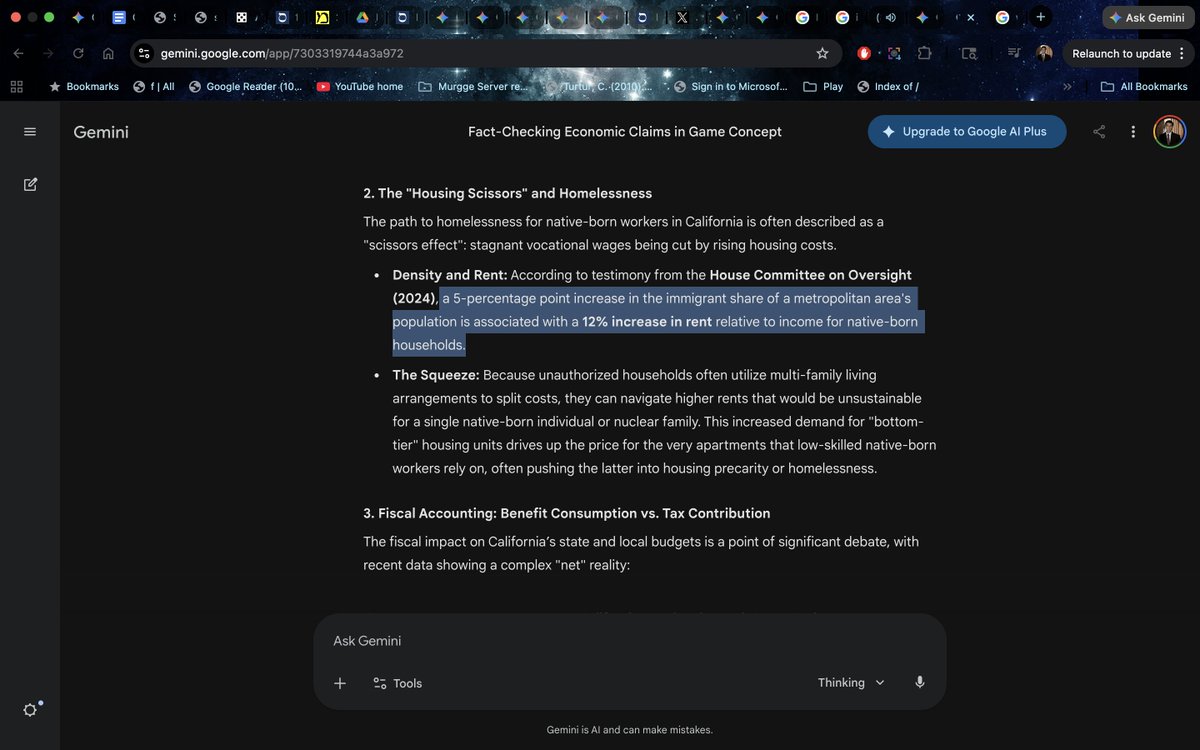Switch to the X (Twitter) tab
1200x750 pixels.
click(x=682, y=17)
